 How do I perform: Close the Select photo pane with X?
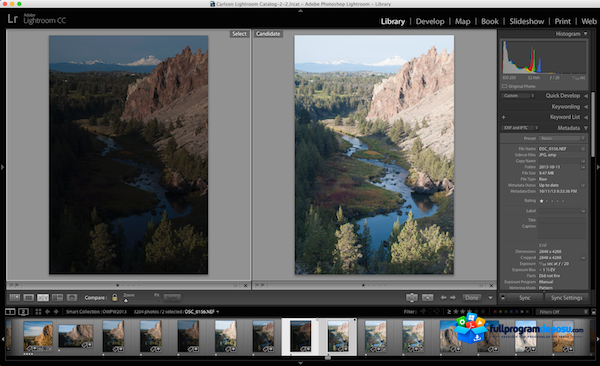(246, 286)
